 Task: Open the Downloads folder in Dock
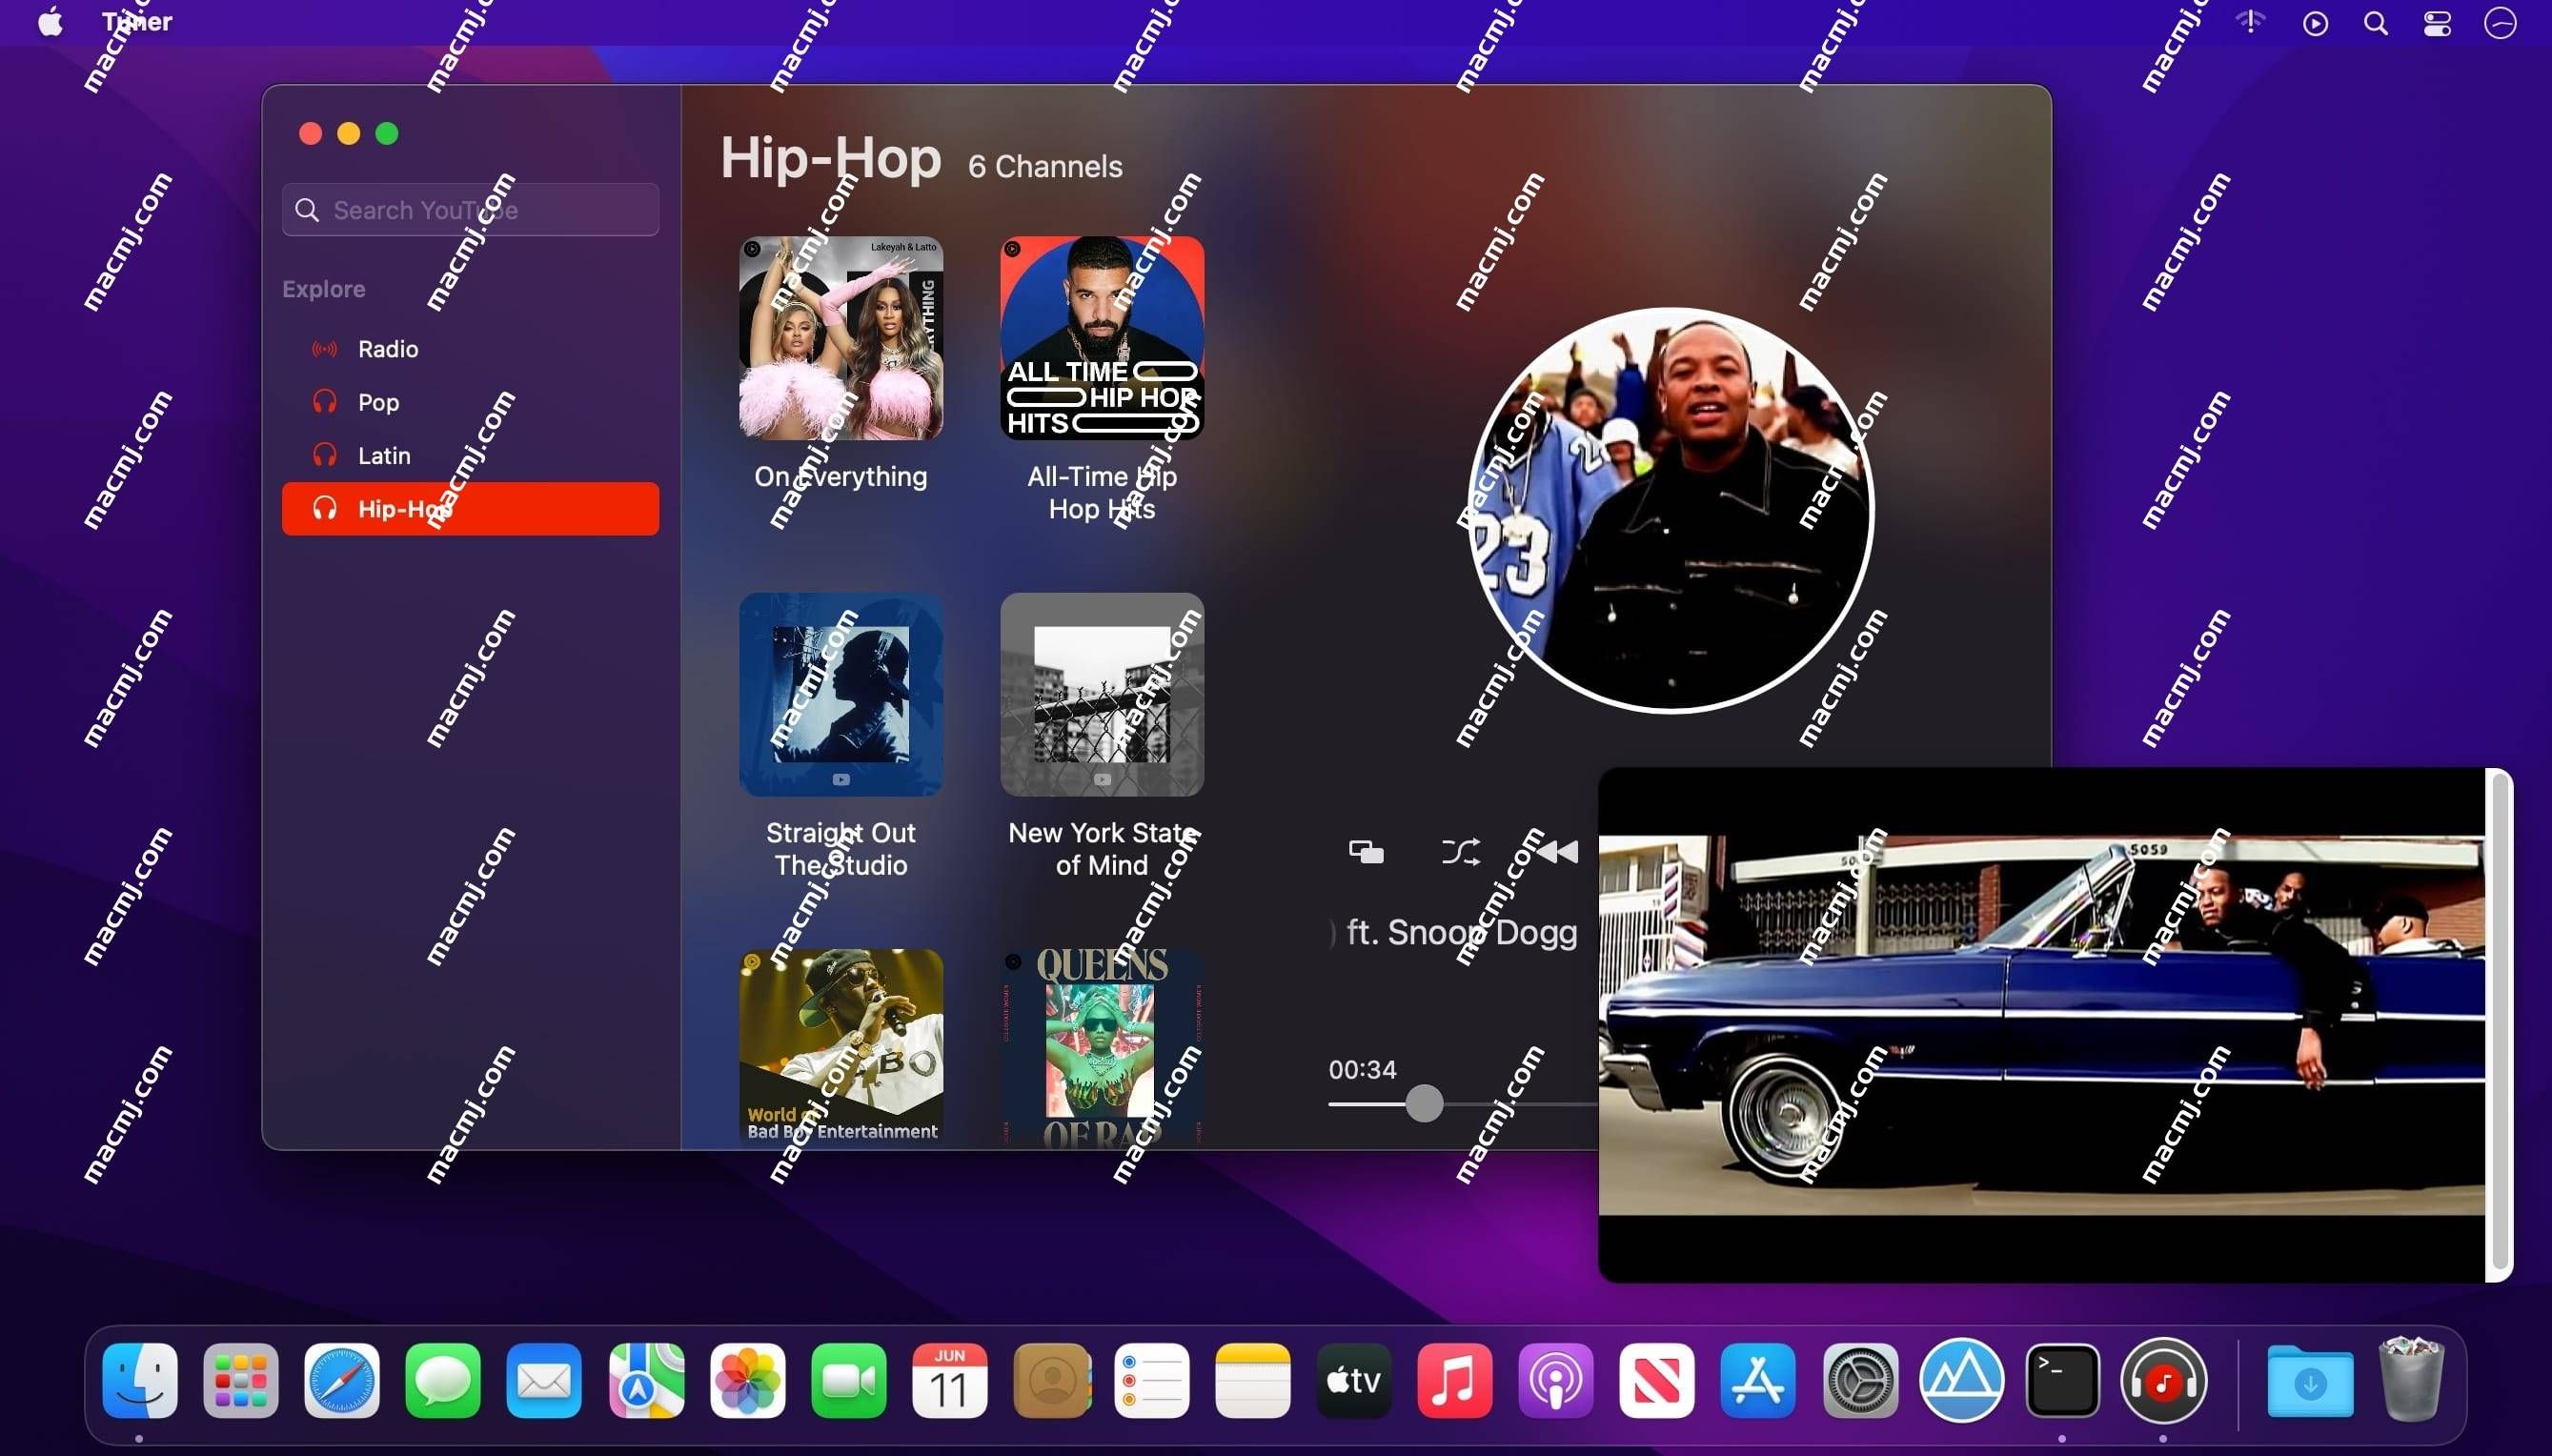2310,1380
